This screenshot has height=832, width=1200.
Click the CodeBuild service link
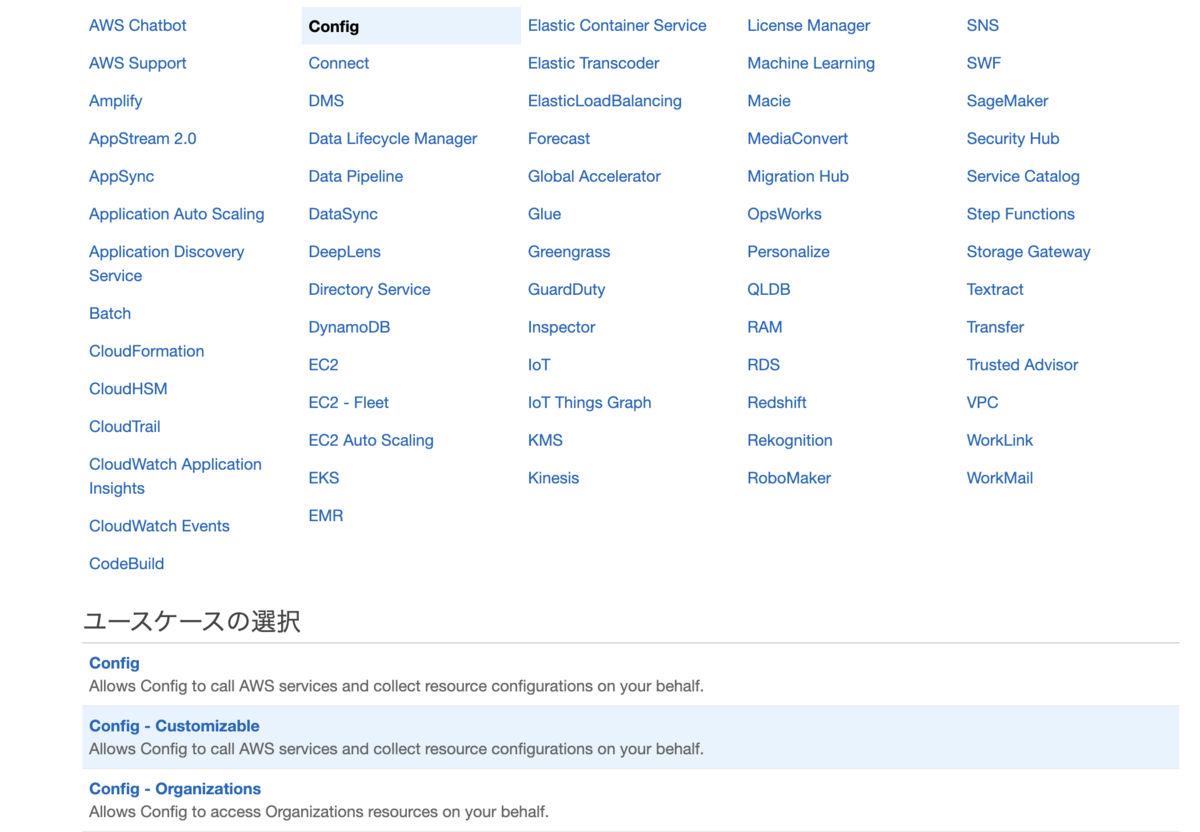126,564
